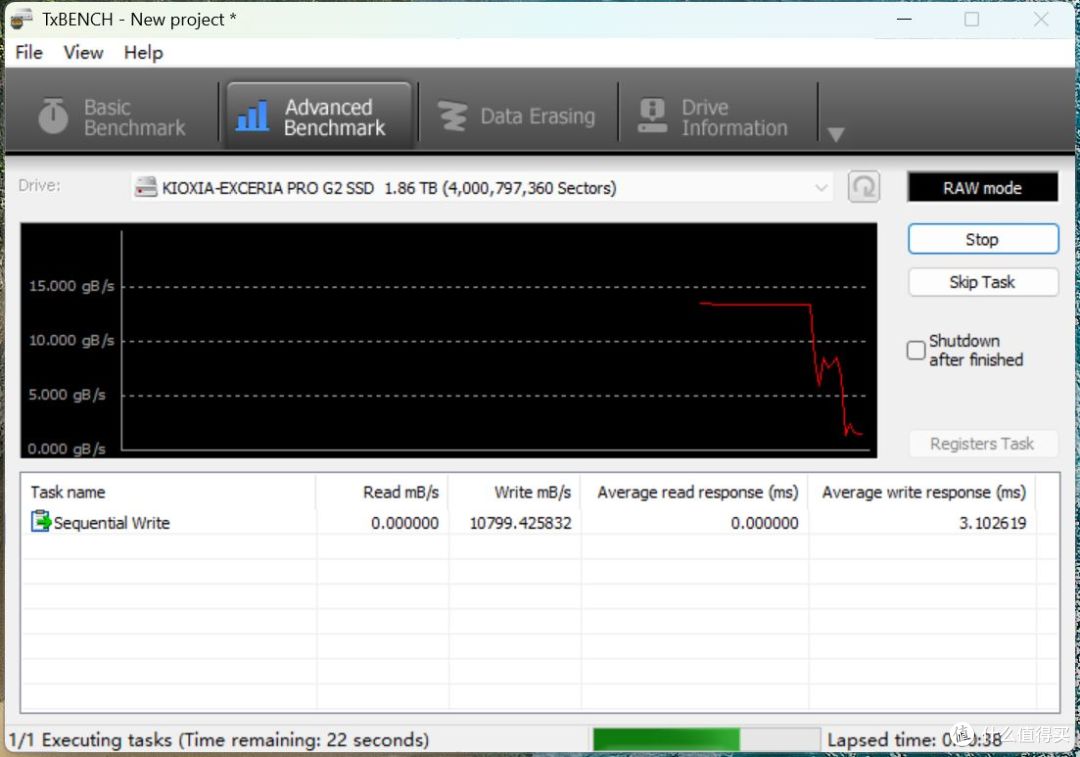The height and width of the screenshot is (757, 1080).
Task: Click the Data Erasing icon
Action: pyautogui.click(x=453, y=116)
